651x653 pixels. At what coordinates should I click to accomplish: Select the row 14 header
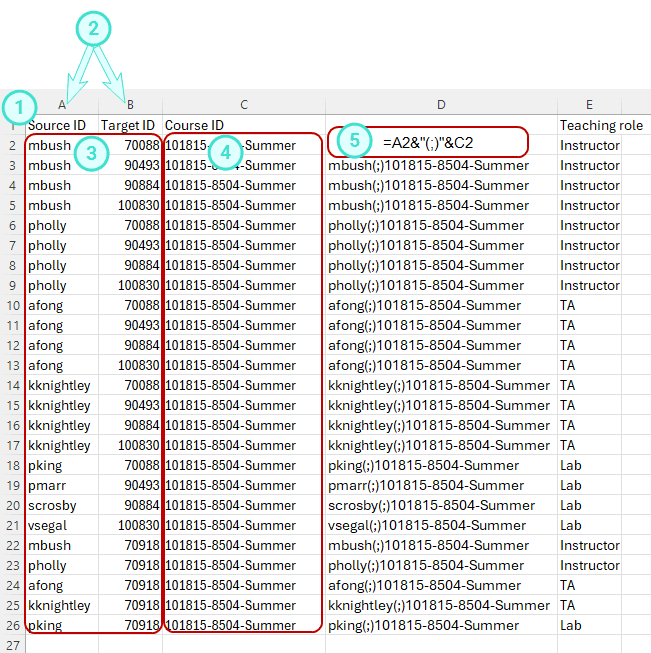point(12,385)
